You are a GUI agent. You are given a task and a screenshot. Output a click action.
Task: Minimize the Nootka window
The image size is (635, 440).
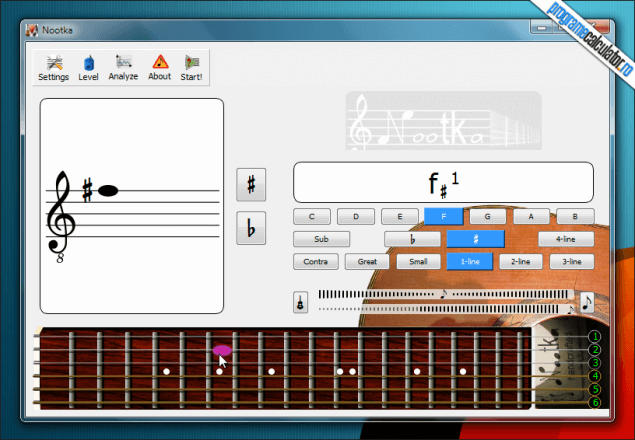click(541, 27)
